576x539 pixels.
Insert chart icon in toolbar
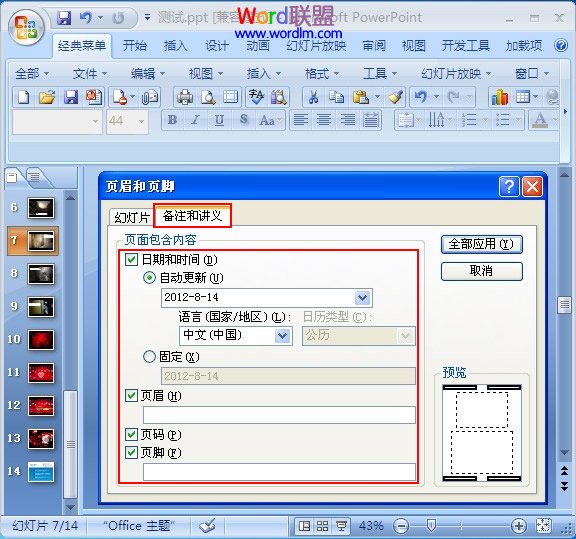click(500, 97)
